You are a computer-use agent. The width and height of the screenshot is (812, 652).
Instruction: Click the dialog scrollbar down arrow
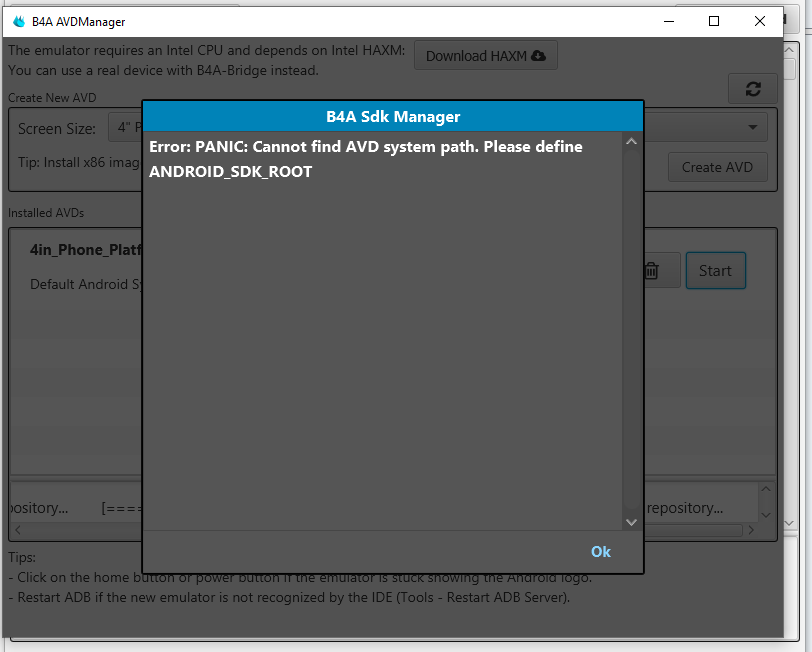point(631,522)
